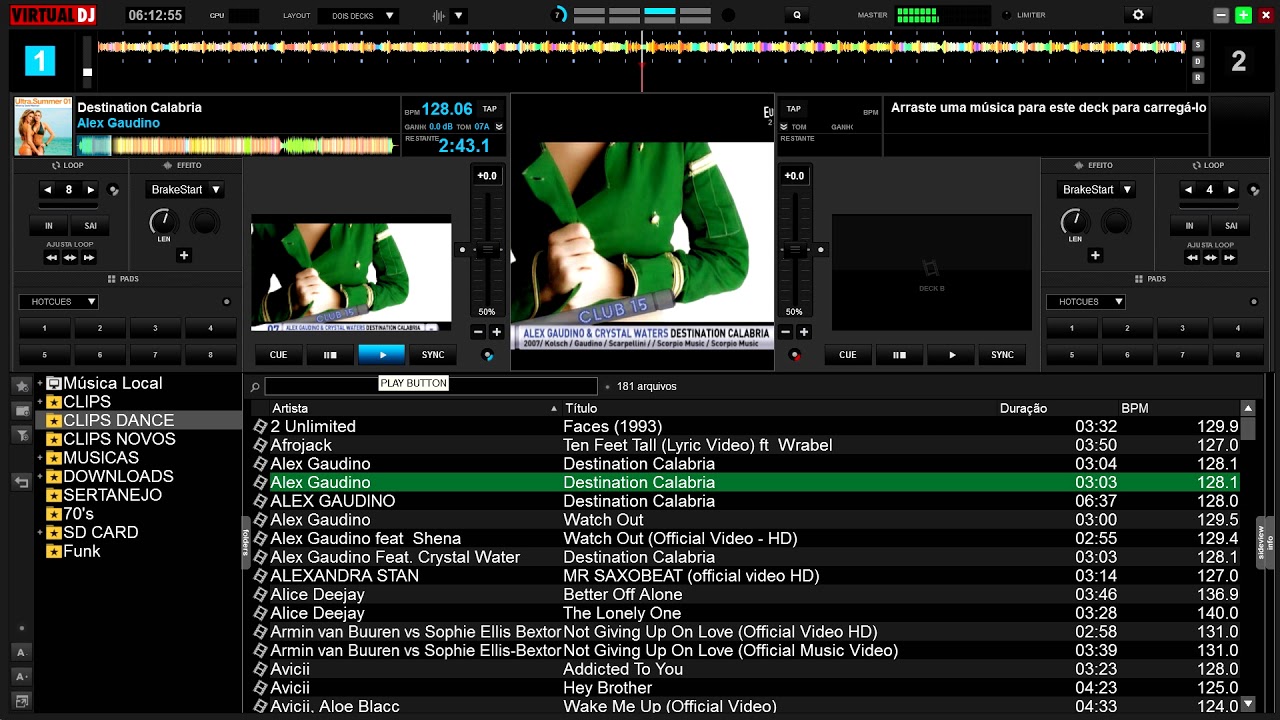Click left deck second effect knob
Screen dimensions: 1280x720
[x=205, y=221]
